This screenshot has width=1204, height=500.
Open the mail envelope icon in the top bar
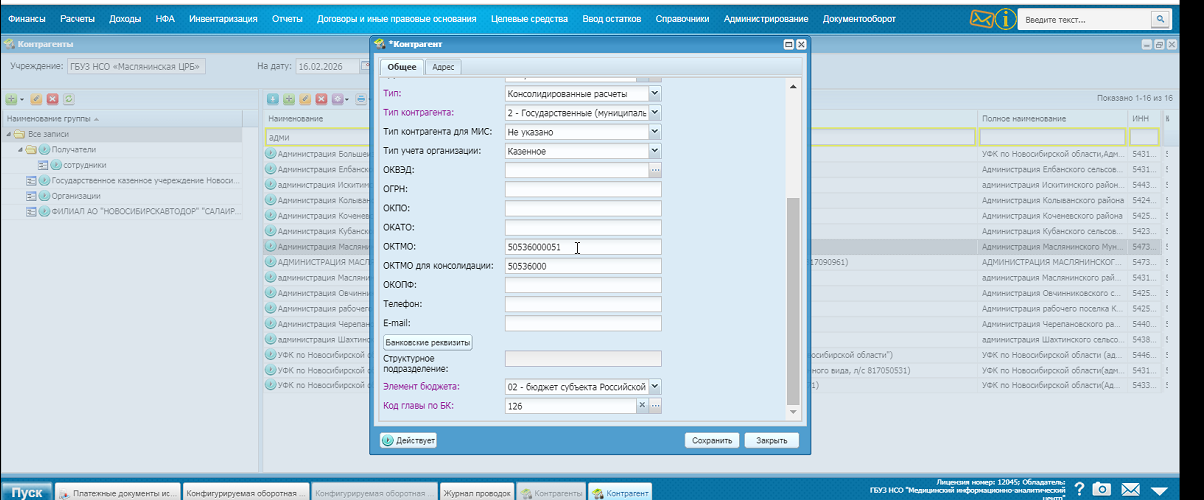(982, 19)
